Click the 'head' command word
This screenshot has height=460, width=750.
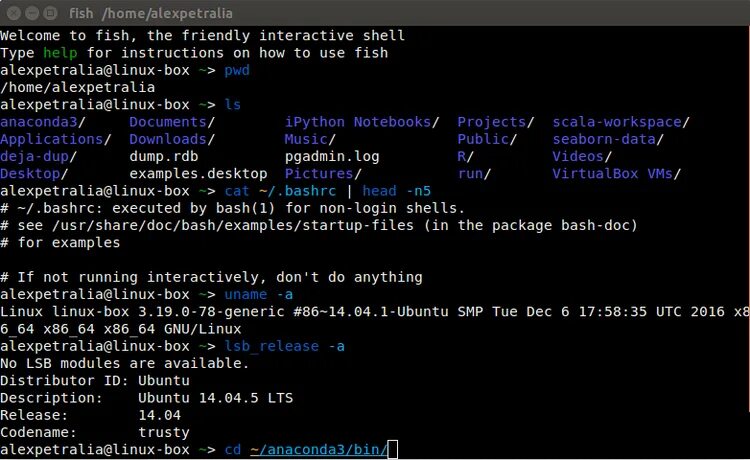pyautogui.click(x=379, y=191)
